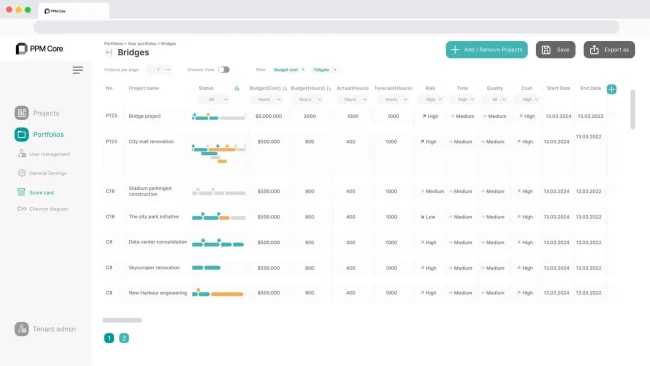Click the PPM Core logo
Viewport: 650px width, 366px height.
39,48
